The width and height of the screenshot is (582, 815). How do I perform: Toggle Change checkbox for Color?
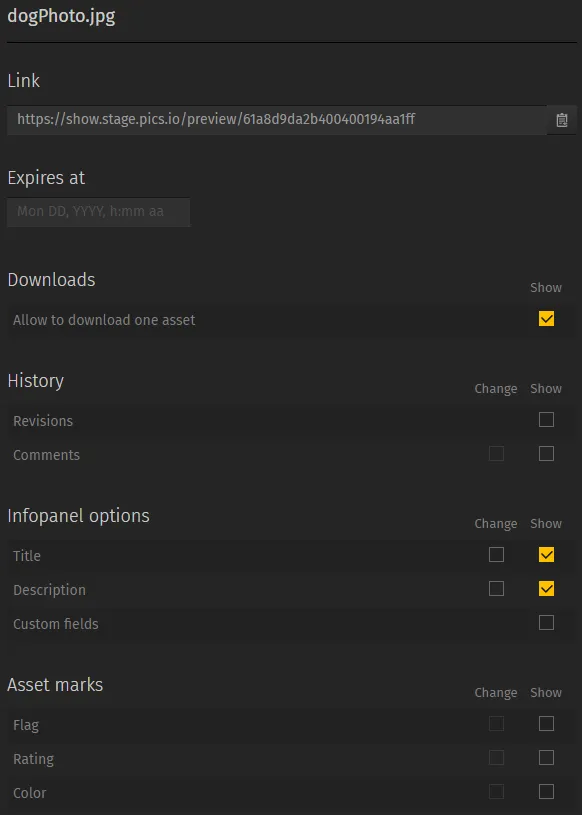(x=496, y=792)
